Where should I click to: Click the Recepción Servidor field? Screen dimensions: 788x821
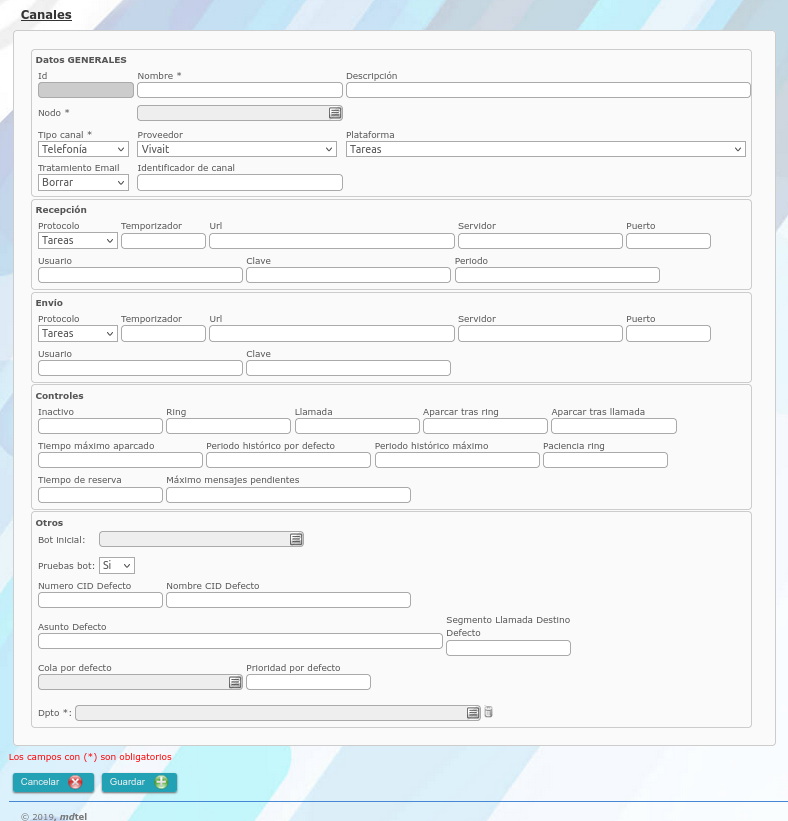coord(540,241)
